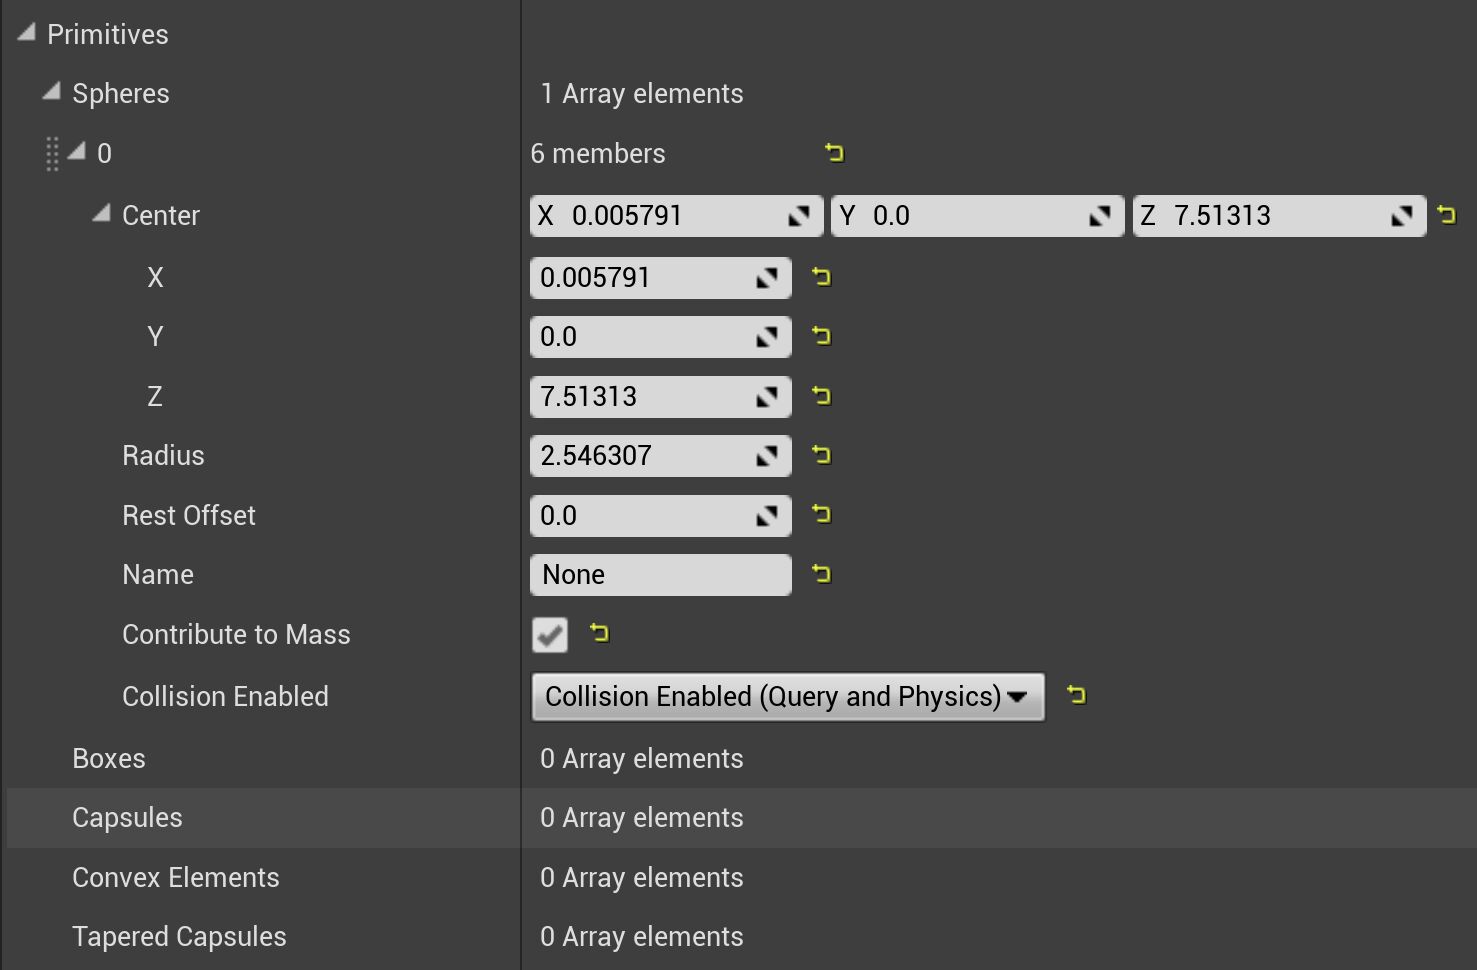Click the Rest Offset spinner arrows

pyautogui.click(x=767, y=516)
